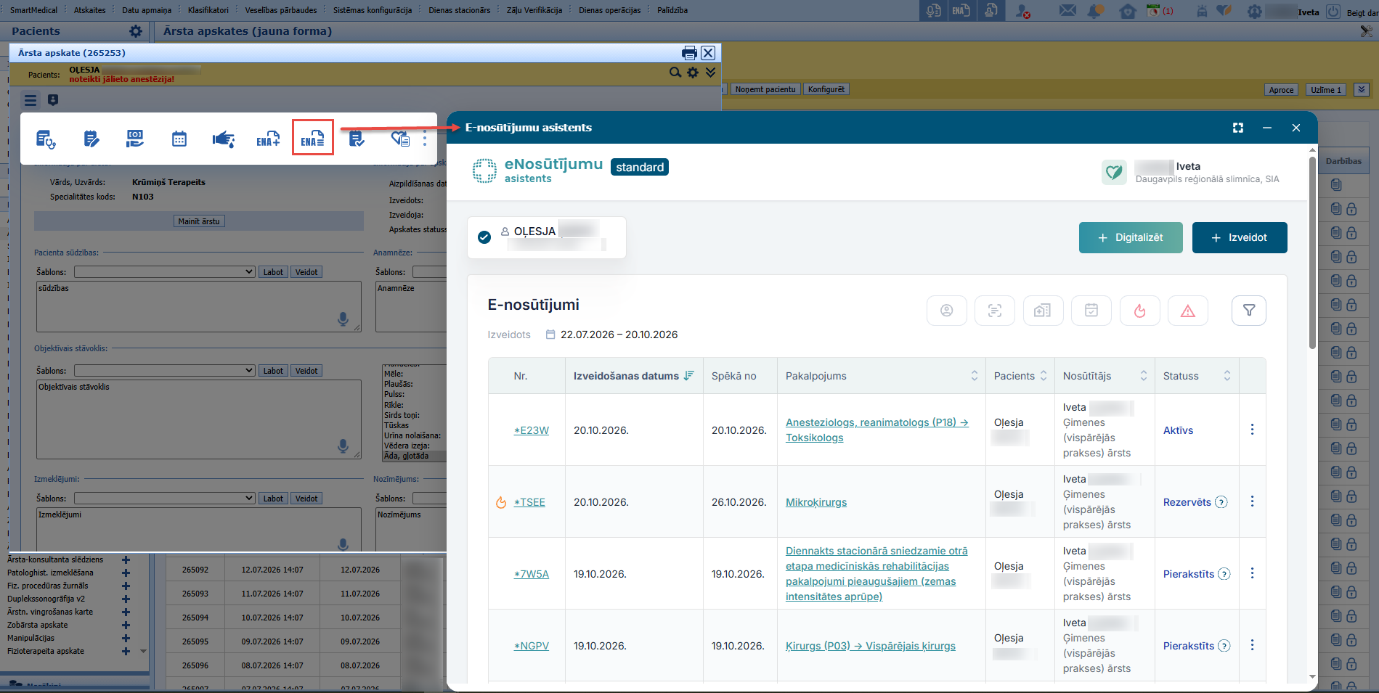This screenshot has width=1379, height=693.
Task: Toggle the checkmark on patient OĻESJA card
Action: (484, 237)
